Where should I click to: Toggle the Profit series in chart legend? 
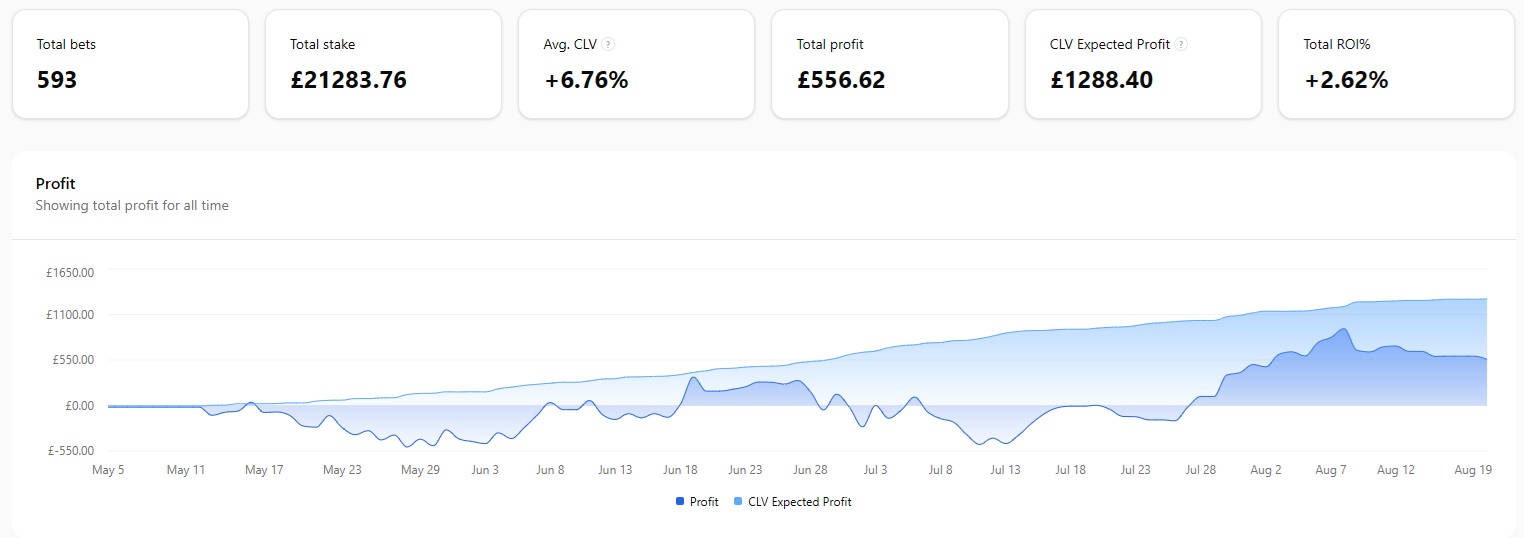coord(697,502)
